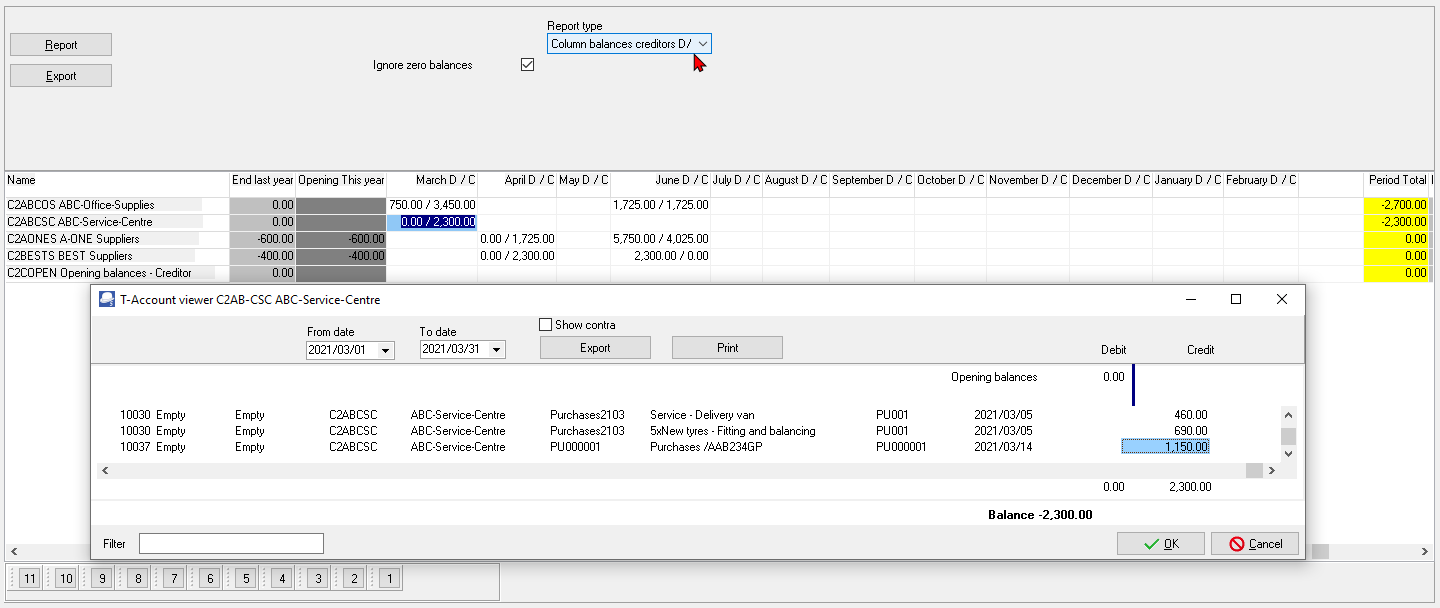Switch to bottom tab number 1
Viewport: 1440px width, 608px height.
click(389, 578)
